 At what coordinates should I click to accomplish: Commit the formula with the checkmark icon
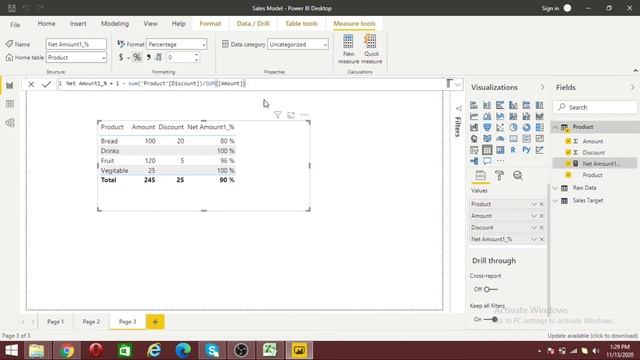[46, 84]
